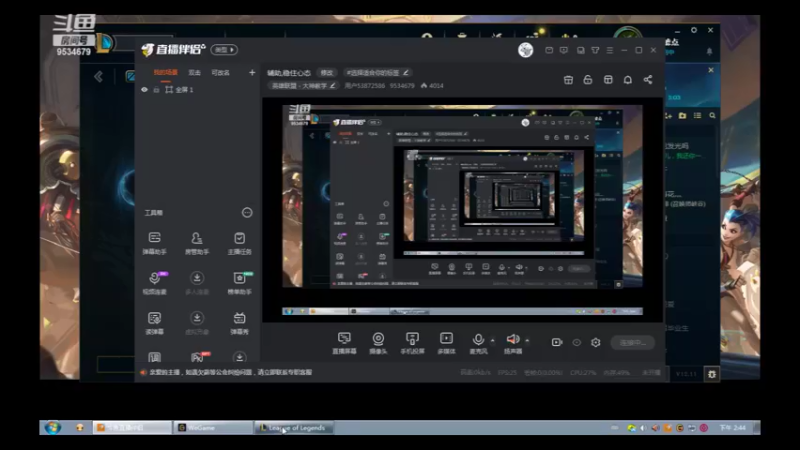This screenshot has height=450, width=800.
Task: Download the 虚拟形象 tool below 多人连麦
Action: pyautogui.click(x=196, y=323)
